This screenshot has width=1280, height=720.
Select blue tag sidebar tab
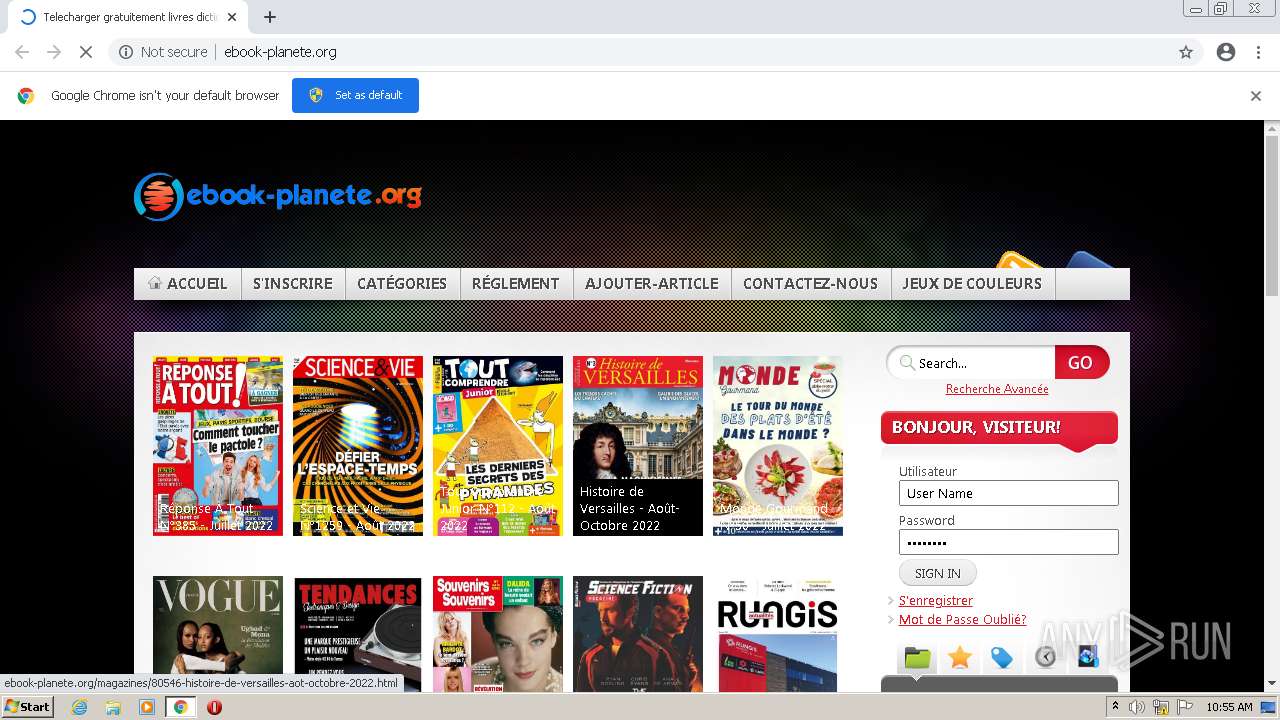point(1002,657)
